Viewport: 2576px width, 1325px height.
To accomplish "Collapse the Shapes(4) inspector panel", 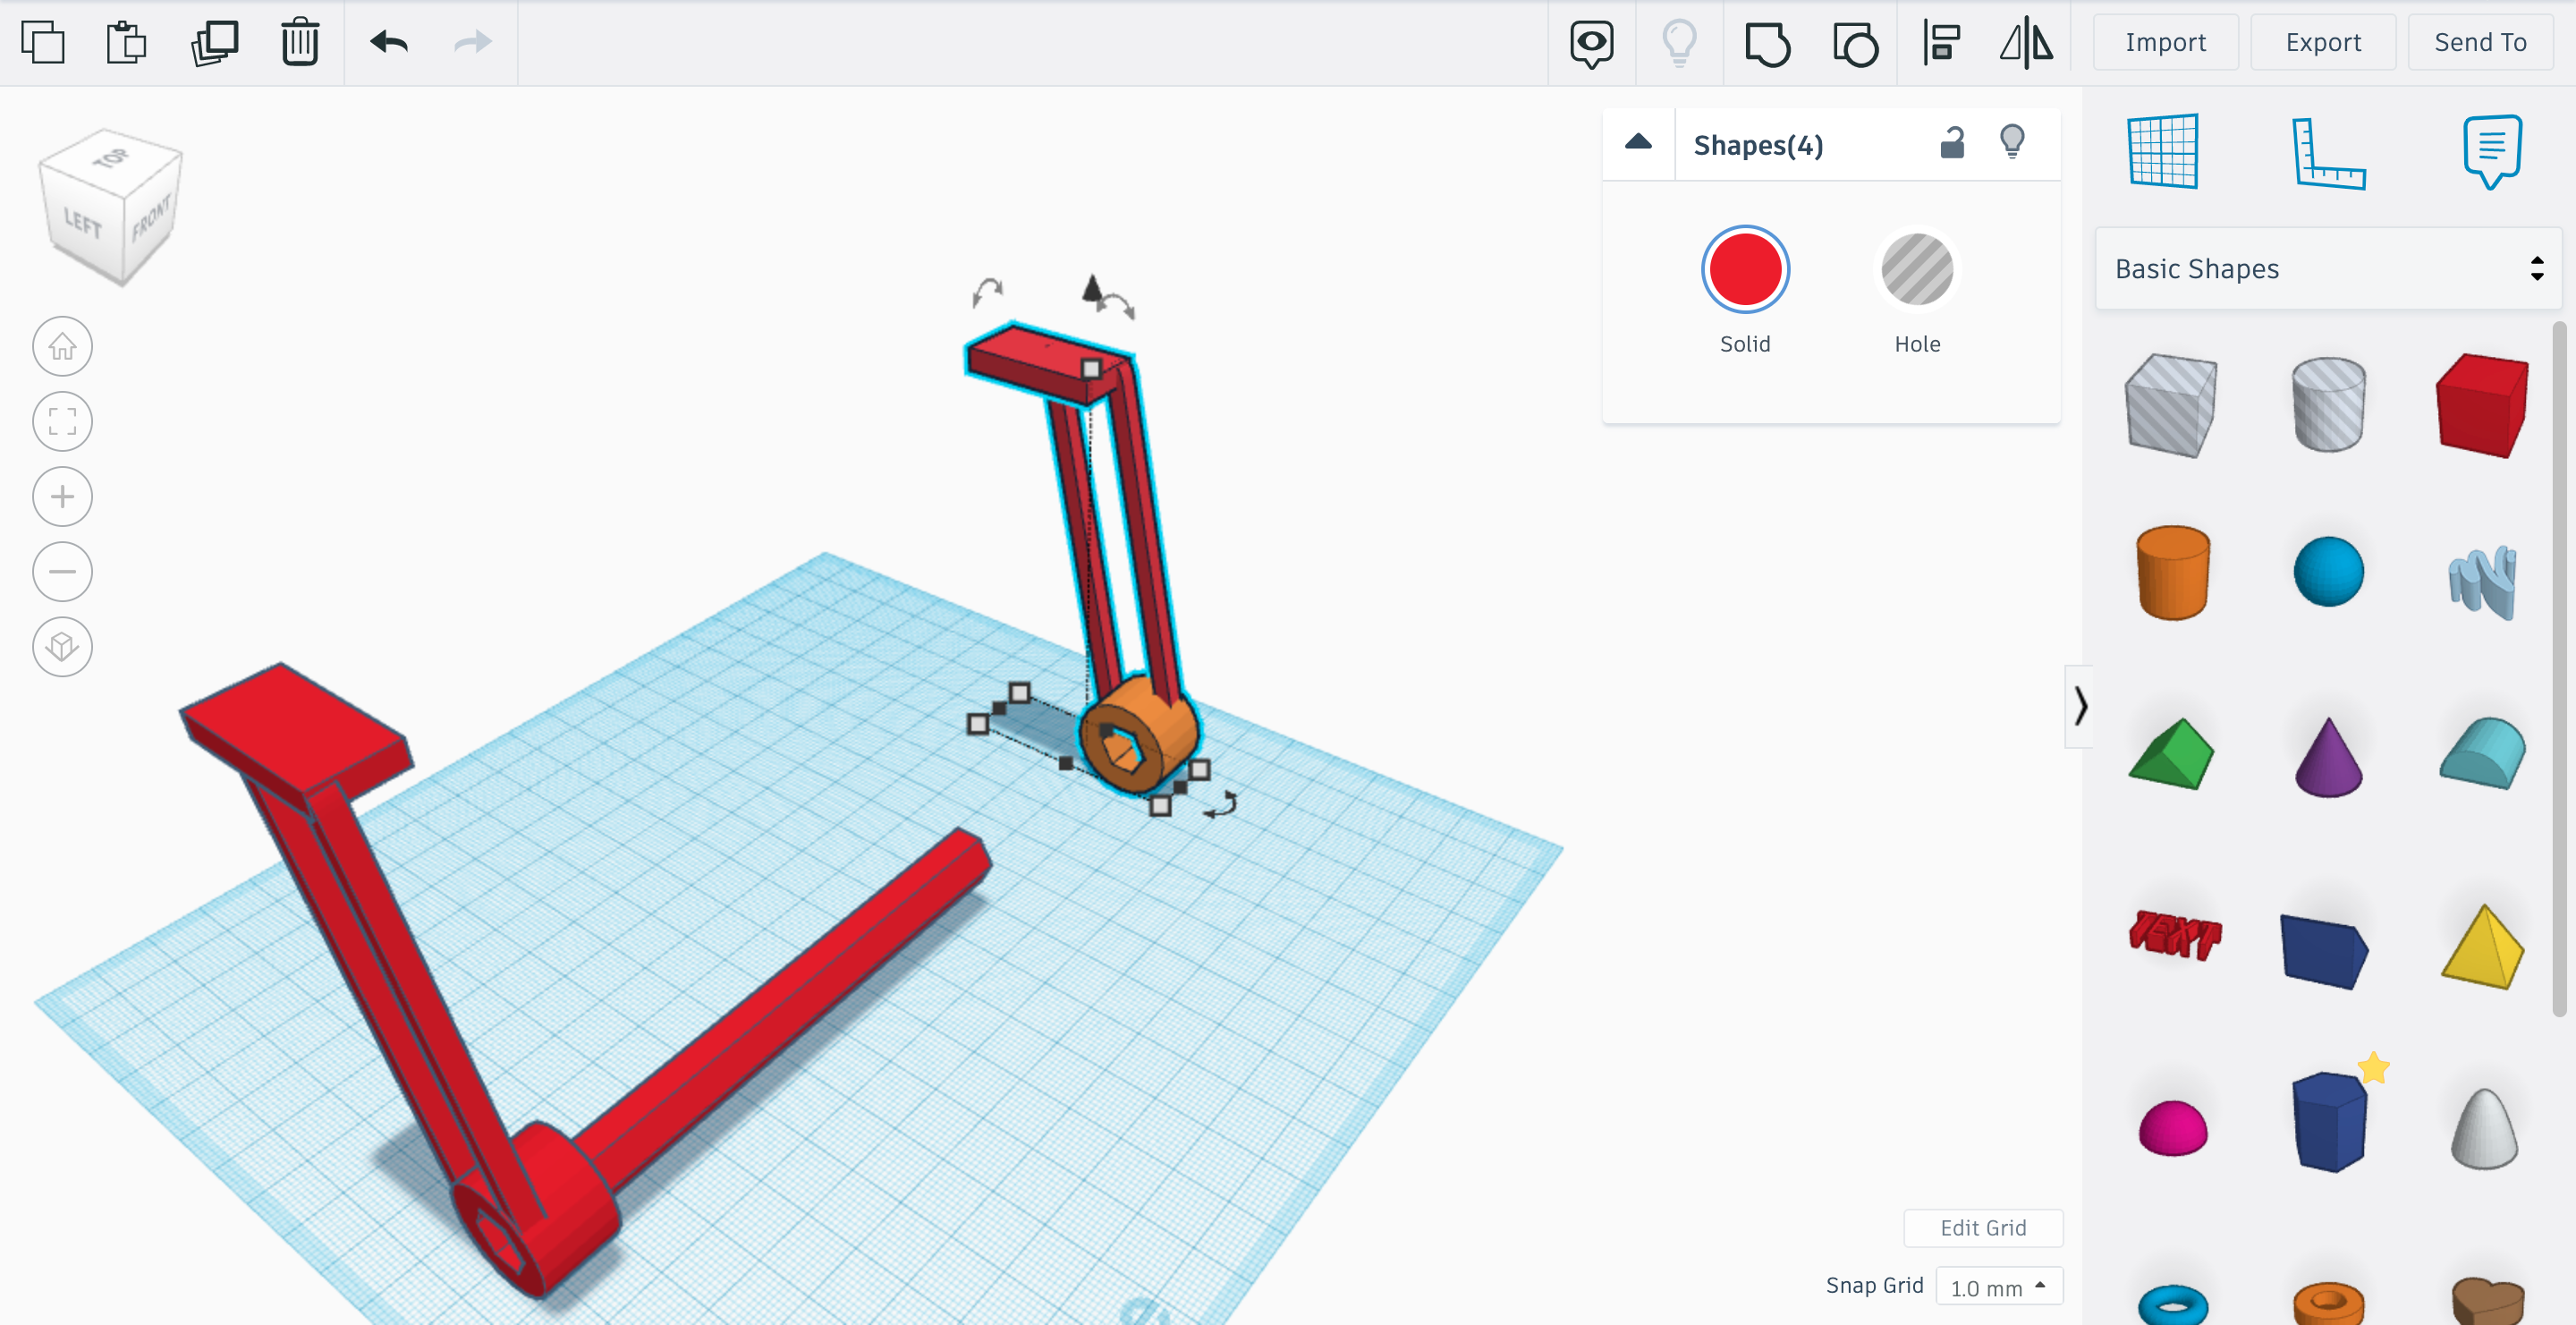I will [1638, 144].
